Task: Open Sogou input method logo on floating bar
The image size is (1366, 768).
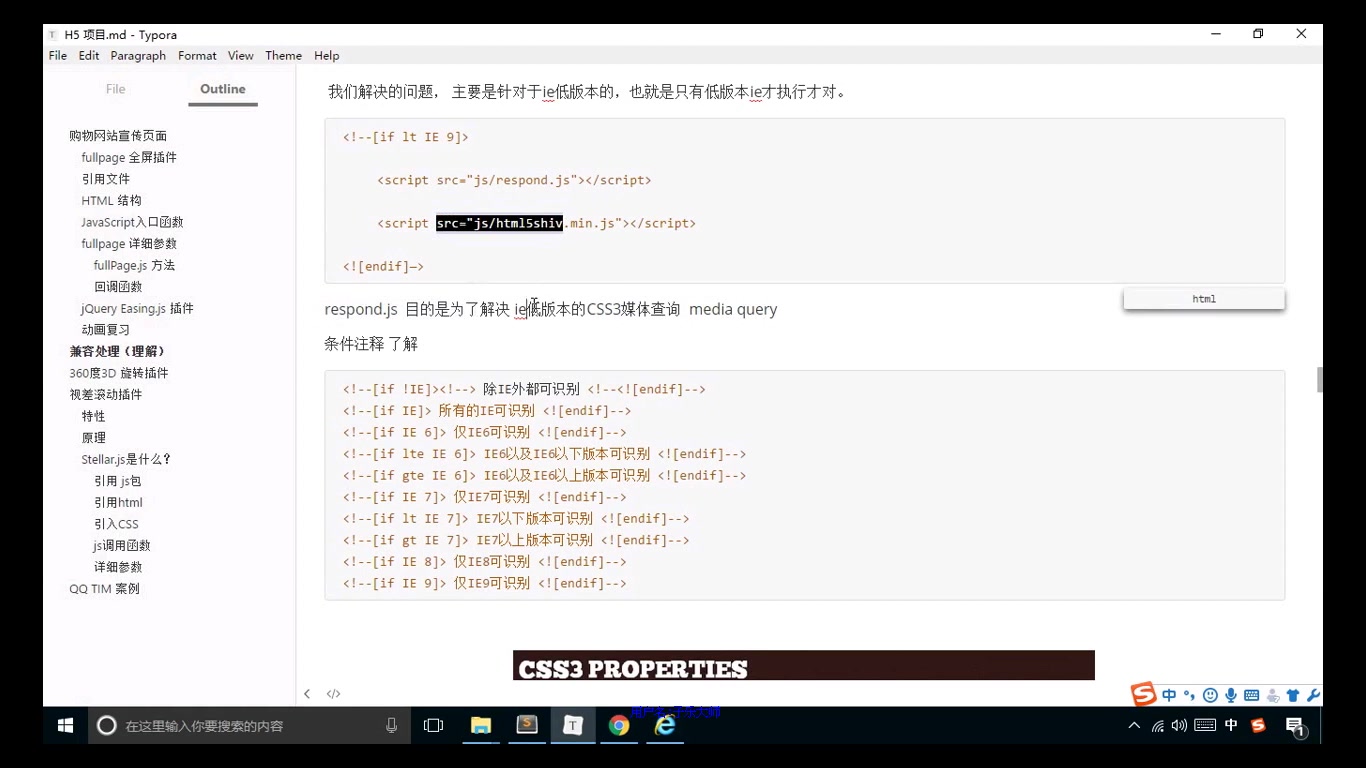Action: coord(1144,694)
